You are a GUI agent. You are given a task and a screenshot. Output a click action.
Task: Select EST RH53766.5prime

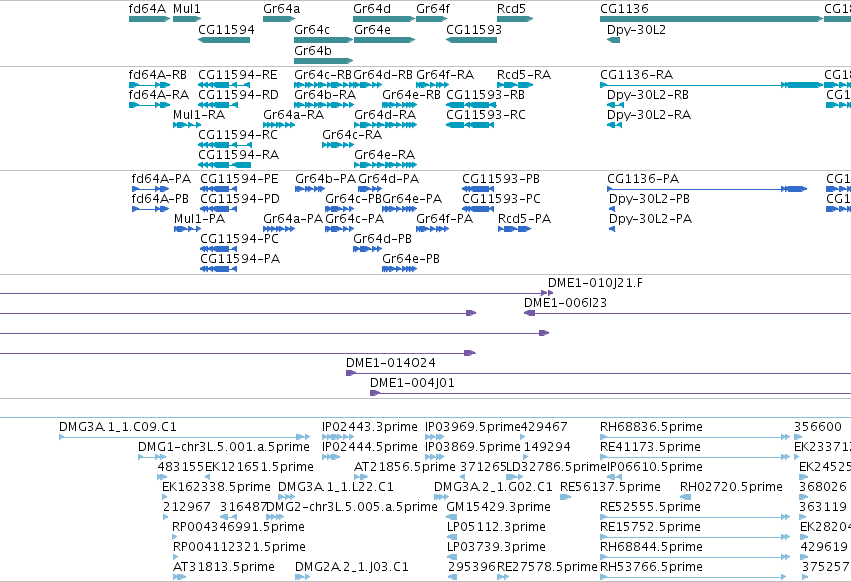pyautogui.click(x=651, y=568)
